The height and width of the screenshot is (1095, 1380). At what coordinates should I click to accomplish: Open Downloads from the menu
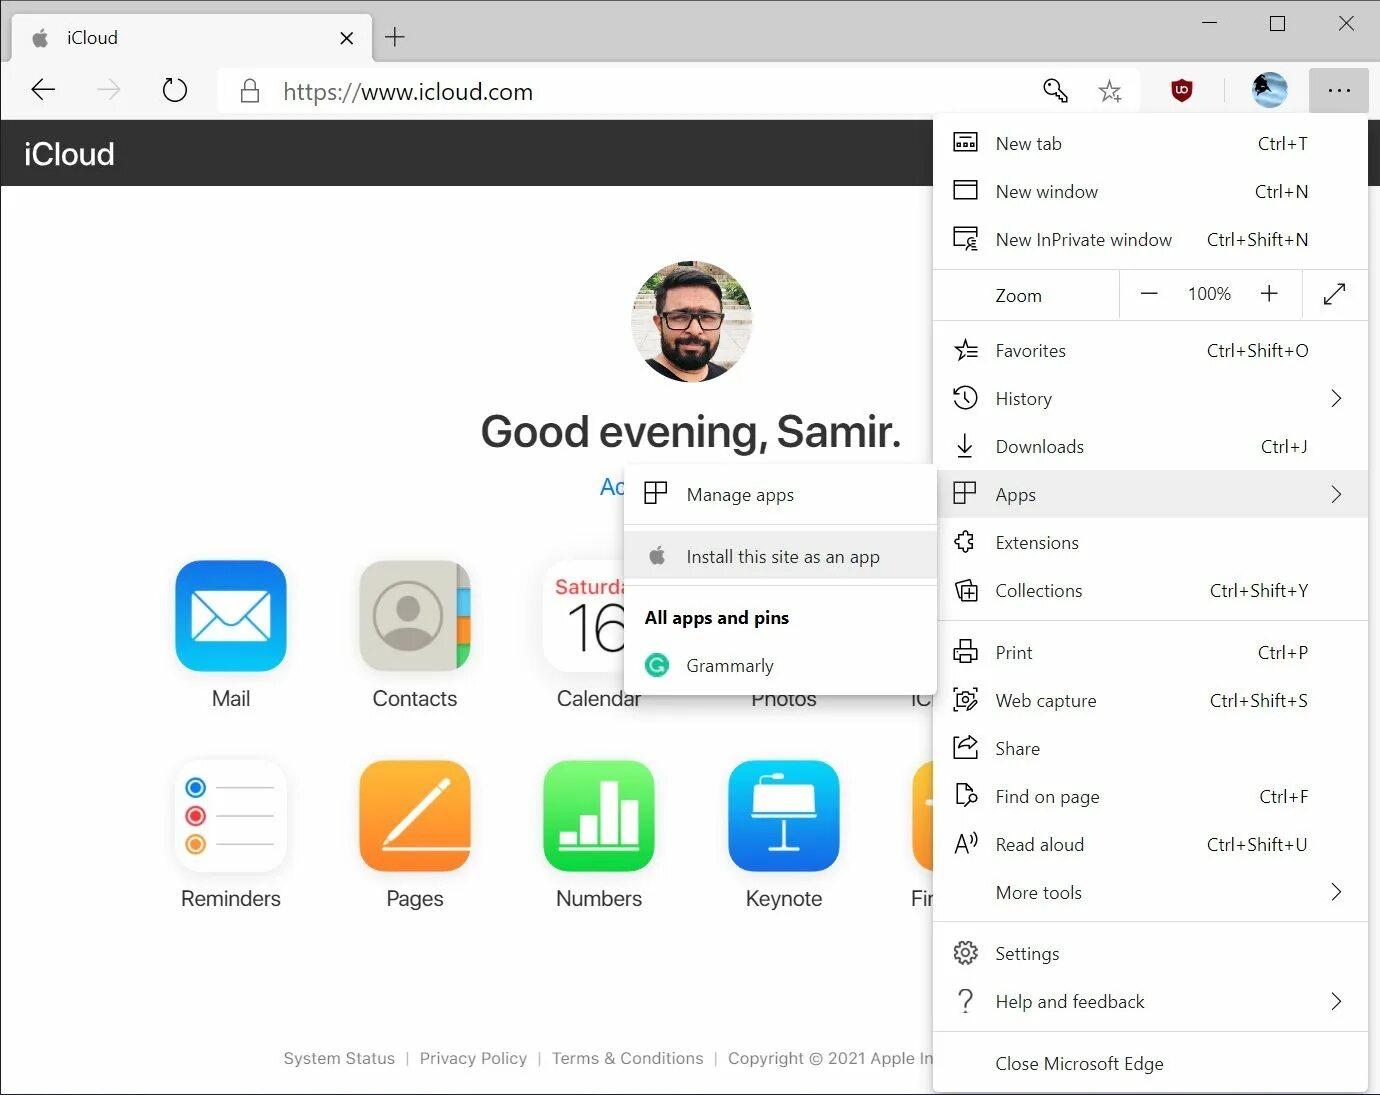click(x=1150, y=447)
